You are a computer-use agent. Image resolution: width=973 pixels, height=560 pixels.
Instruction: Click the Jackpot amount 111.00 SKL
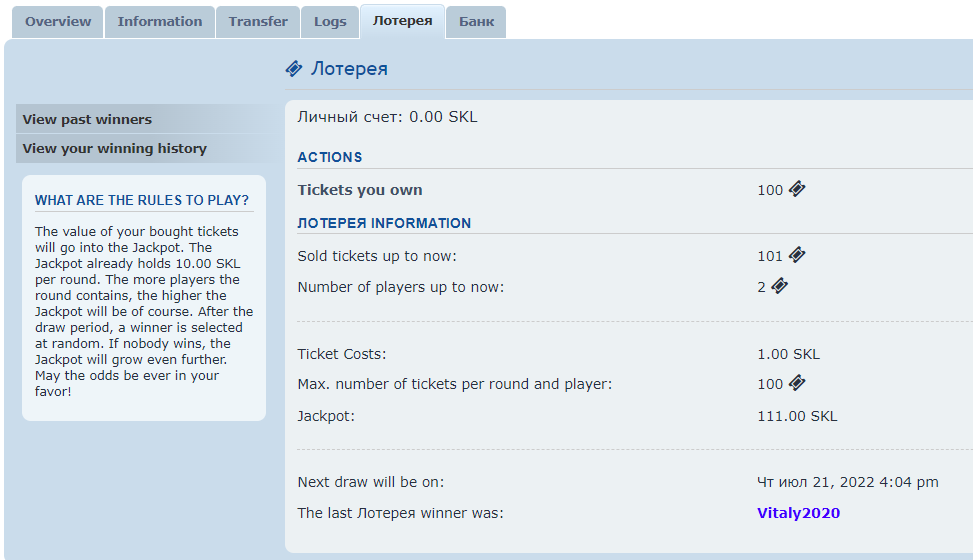click(797, 416)
